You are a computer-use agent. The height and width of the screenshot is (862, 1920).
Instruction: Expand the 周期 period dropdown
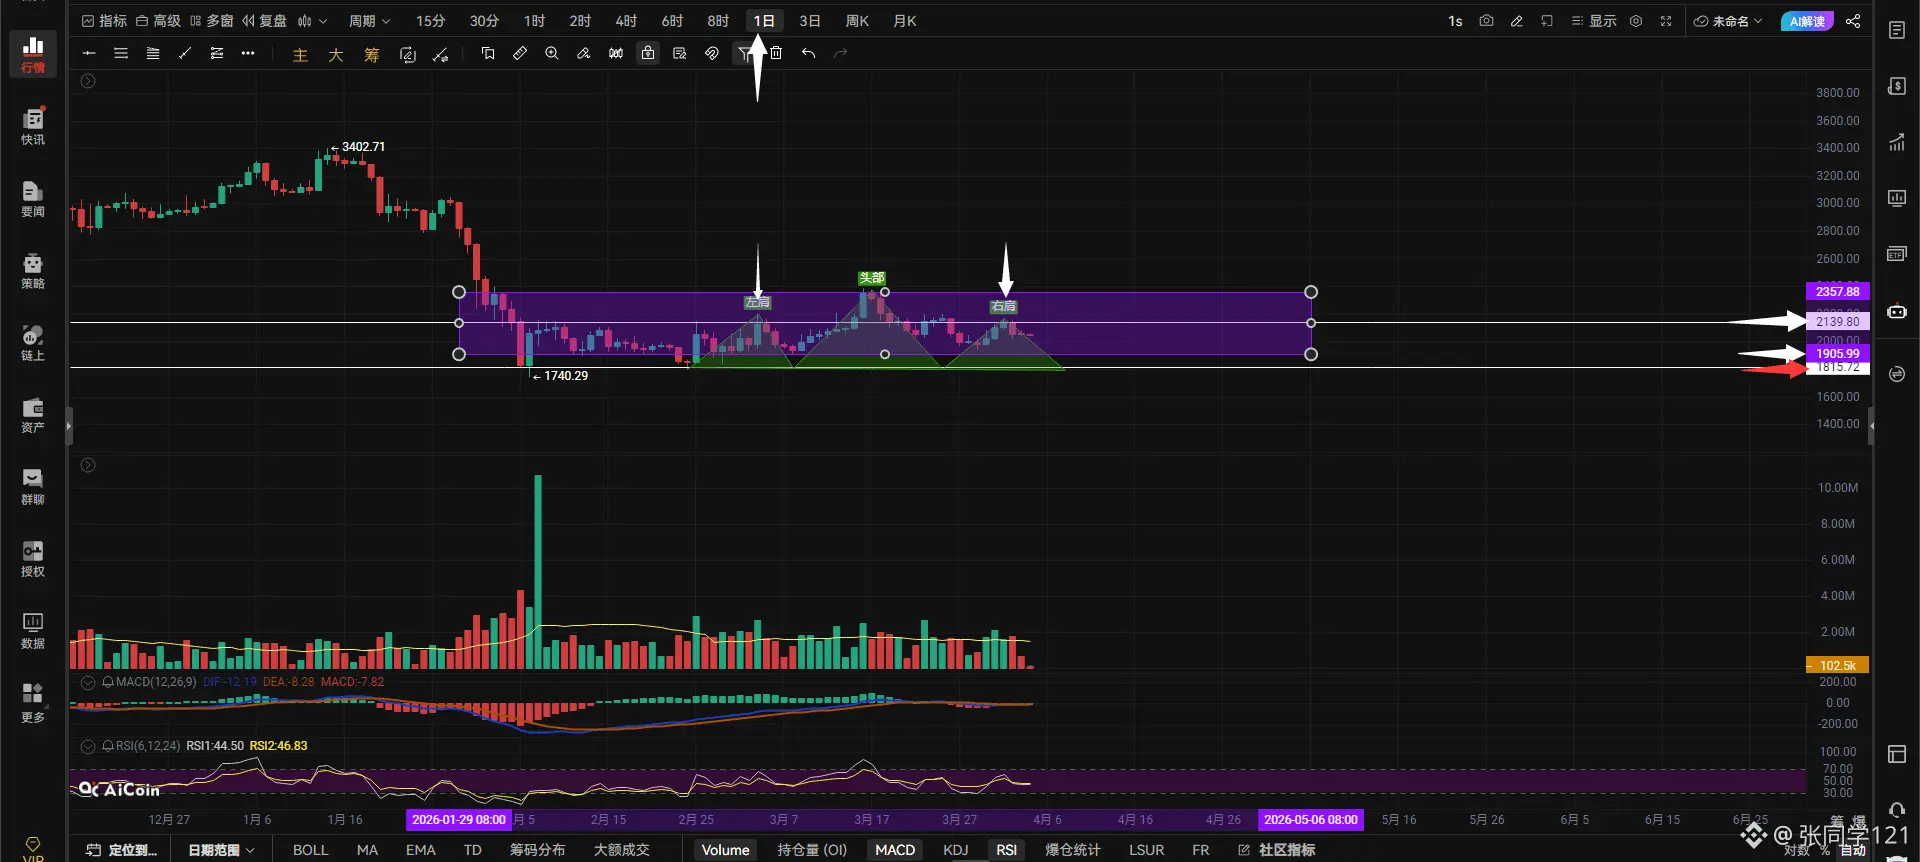(x=369, y=21)
